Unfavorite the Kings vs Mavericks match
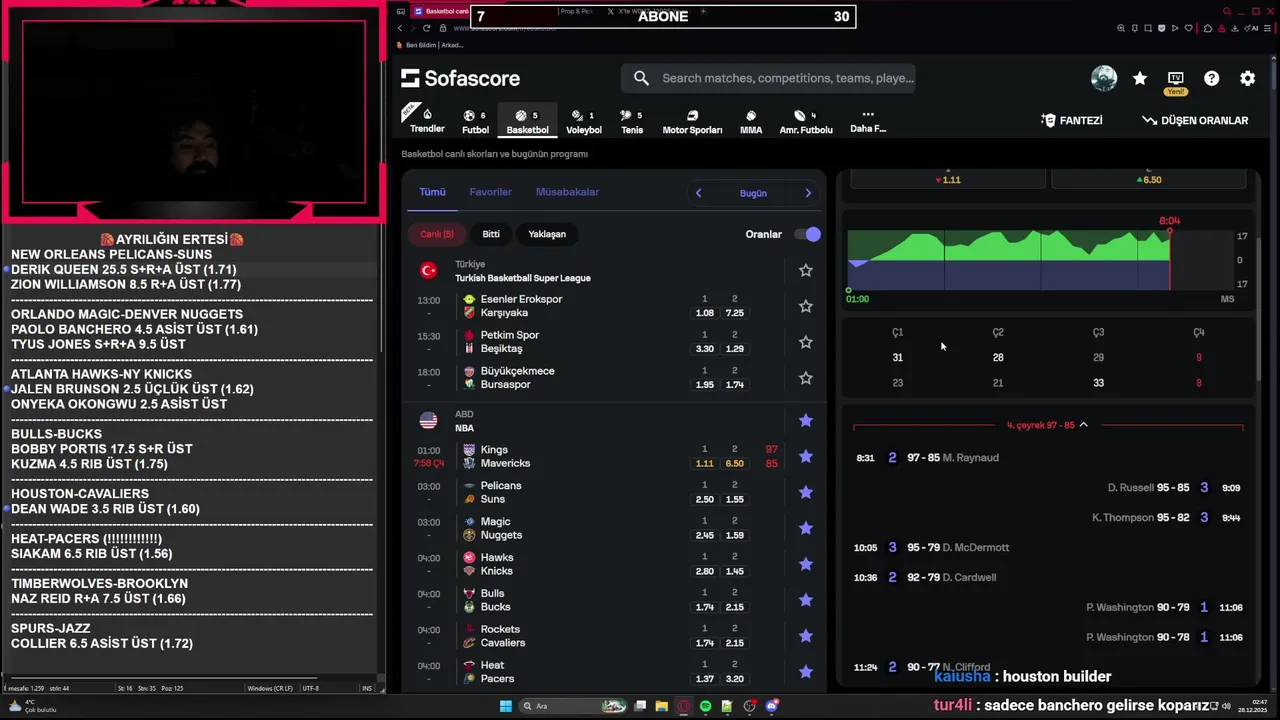Viewport: 1280px width, 720px height. click(x=806, y=457)
